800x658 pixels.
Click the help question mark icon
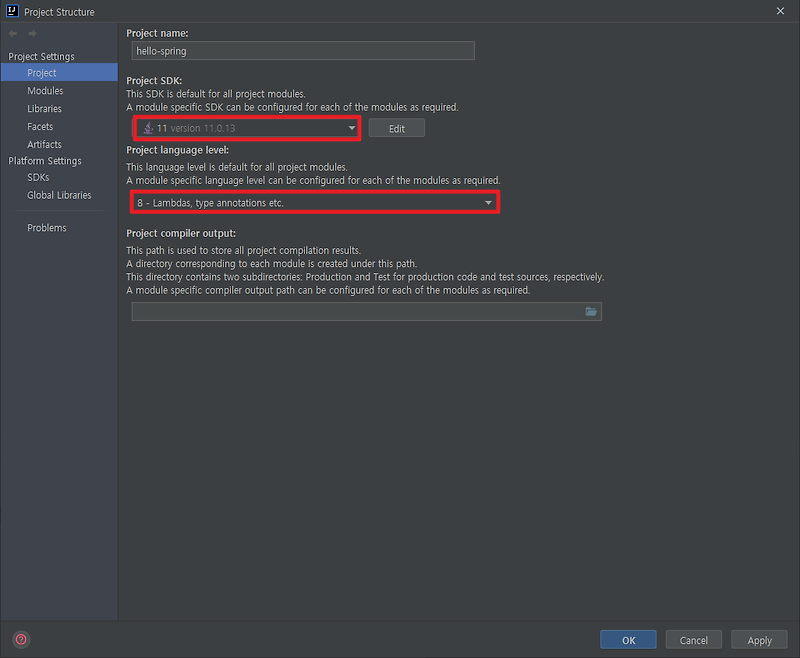click(20, 639)
